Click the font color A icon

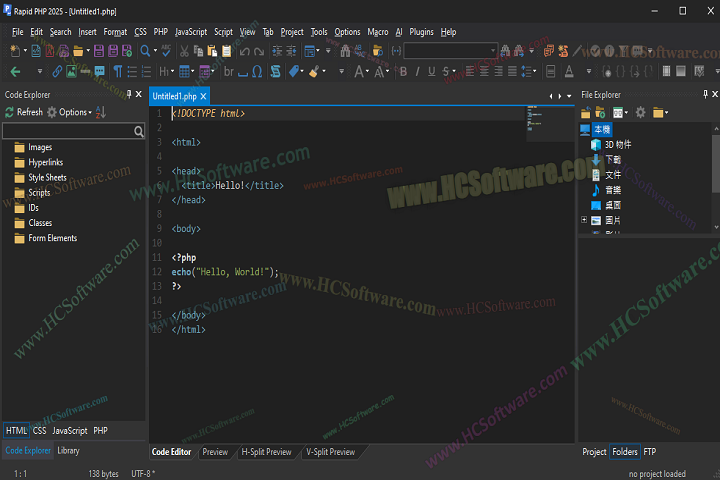[569, 71]
